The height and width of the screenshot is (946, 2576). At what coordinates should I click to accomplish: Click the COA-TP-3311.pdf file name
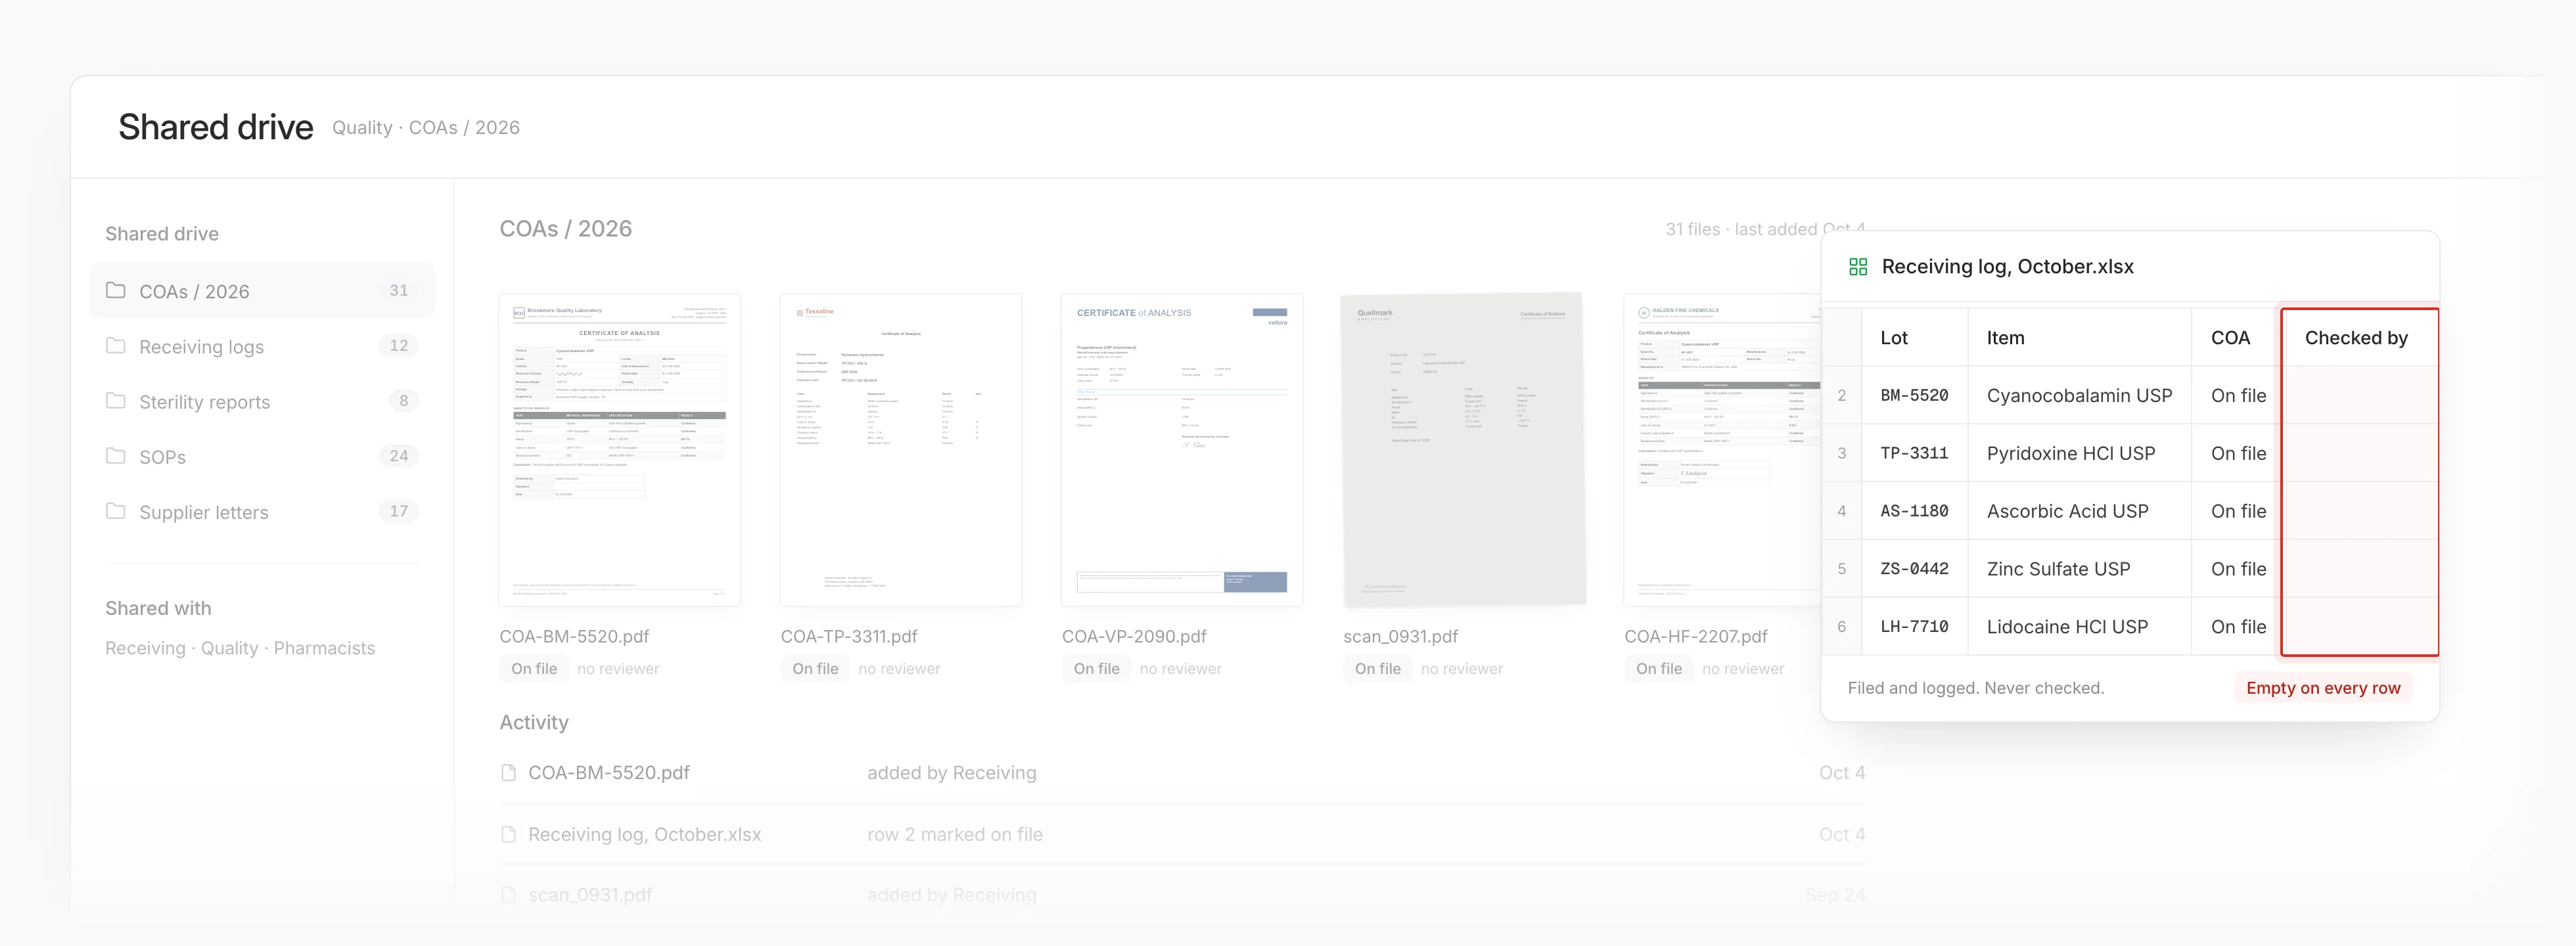849,636
